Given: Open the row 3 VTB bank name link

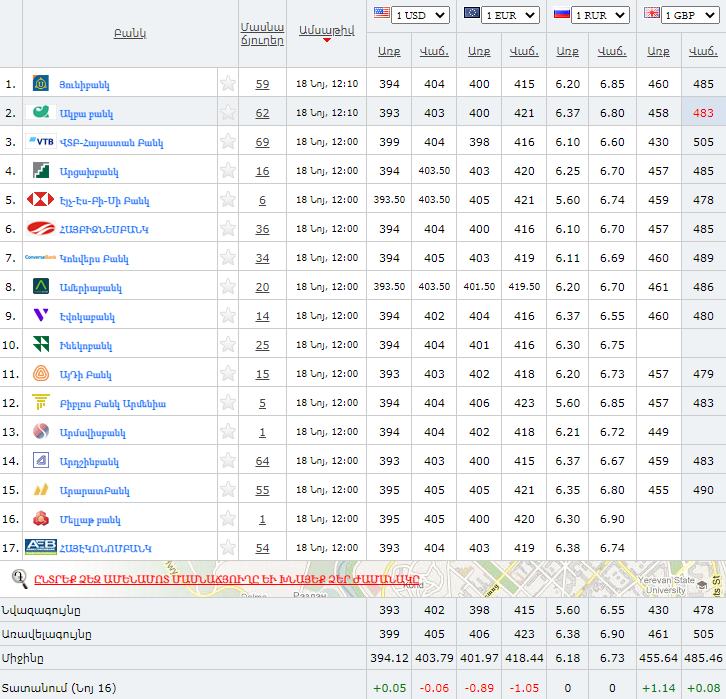Looking at the screenshot, I should click(112, 143).
